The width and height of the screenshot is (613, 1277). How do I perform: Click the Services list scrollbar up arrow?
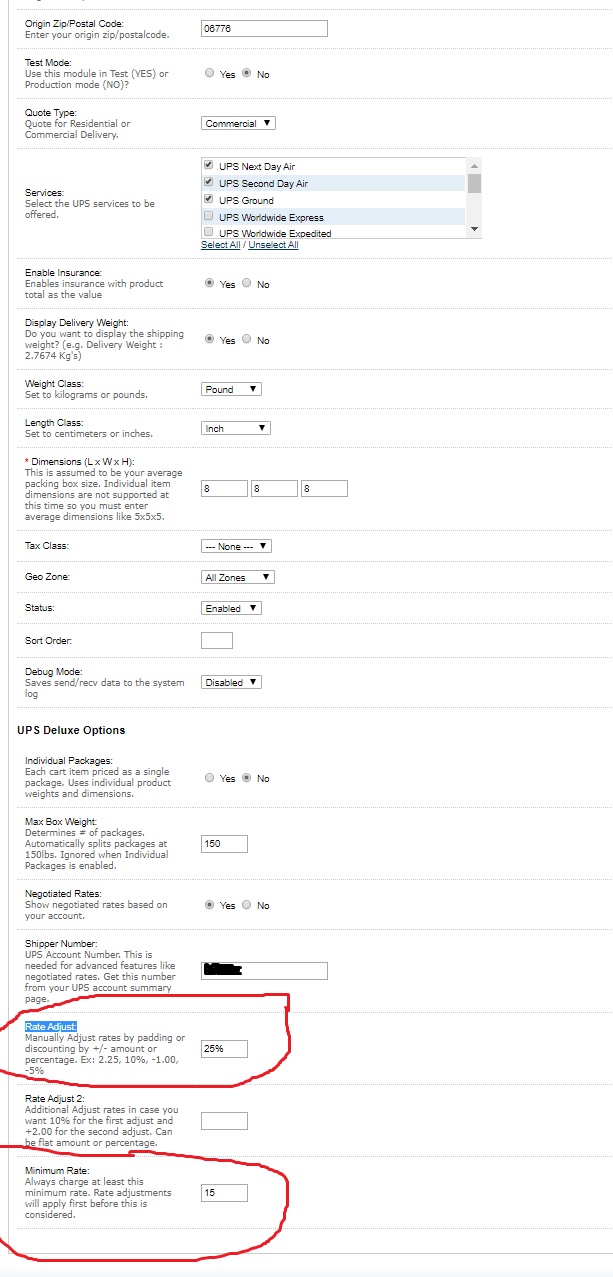click(x=474, y=165)
